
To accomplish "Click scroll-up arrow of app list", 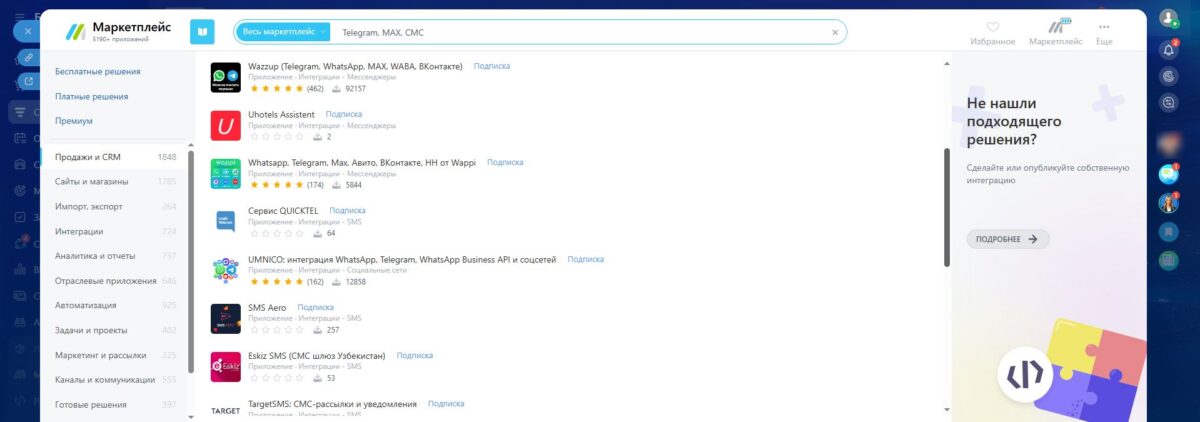I will click(946, 65).
